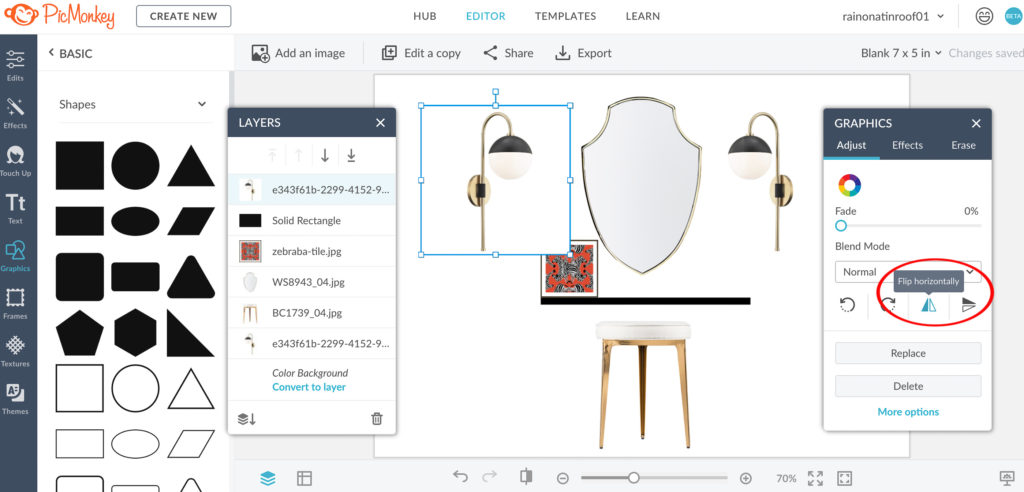The width and height of the screenshot is (1024, 492).
Task: Open the Textures tool
Action: pyautogui.click(x=15, y=352)
